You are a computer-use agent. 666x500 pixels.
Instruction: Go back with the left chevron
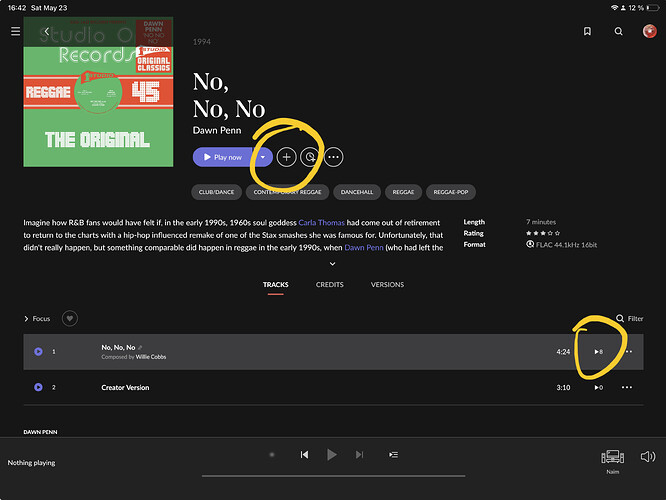coord(47,31)
